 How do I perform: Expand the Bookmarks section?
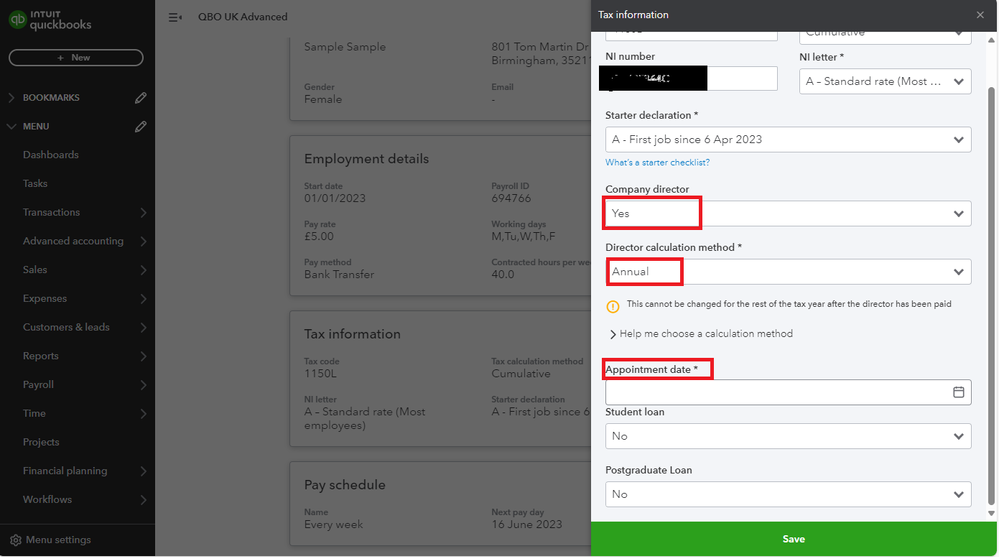point(12,98)
